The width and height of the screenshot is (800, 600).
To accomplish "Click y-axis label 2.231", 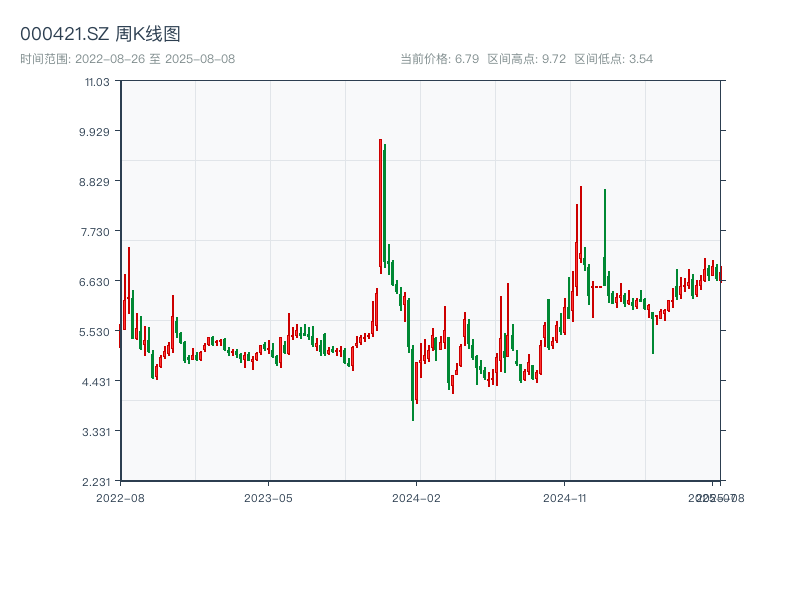I will pyautogui.click(x=96, y=482).
